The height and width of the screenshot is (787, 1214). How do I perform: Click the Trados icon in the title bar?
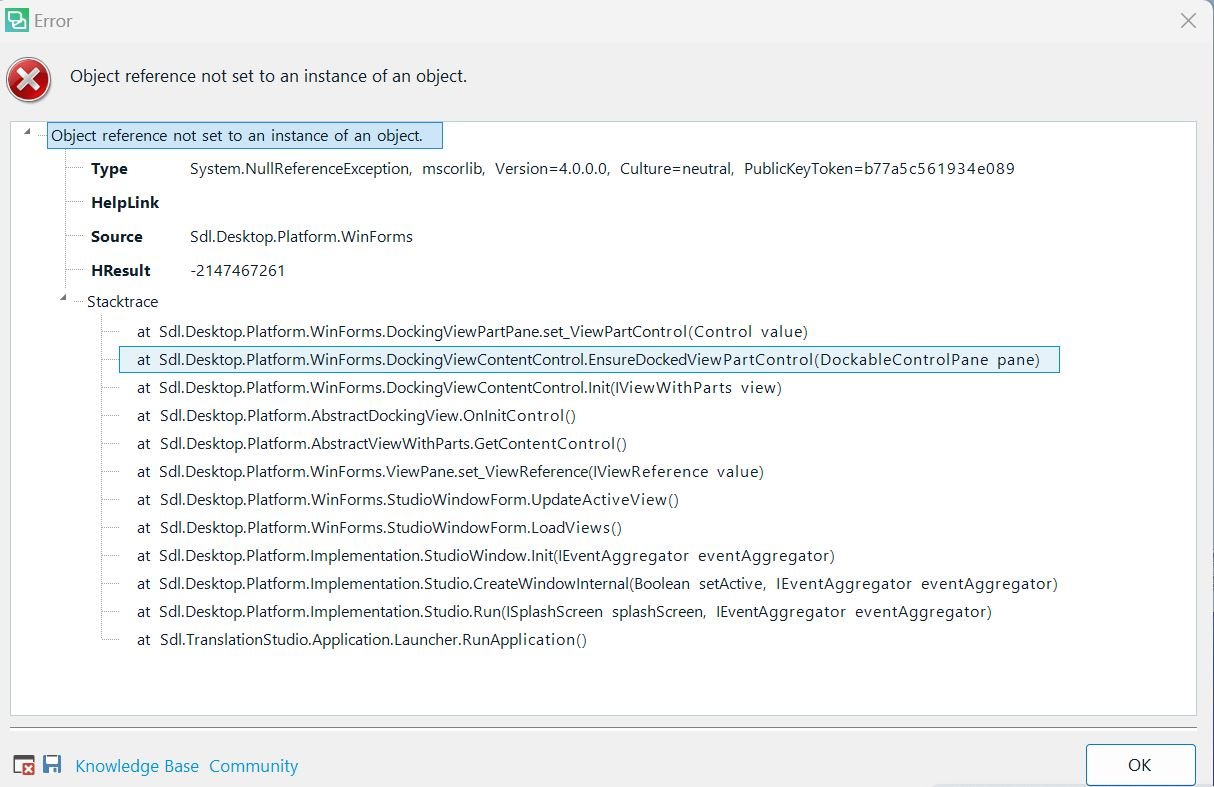(17, 18)
